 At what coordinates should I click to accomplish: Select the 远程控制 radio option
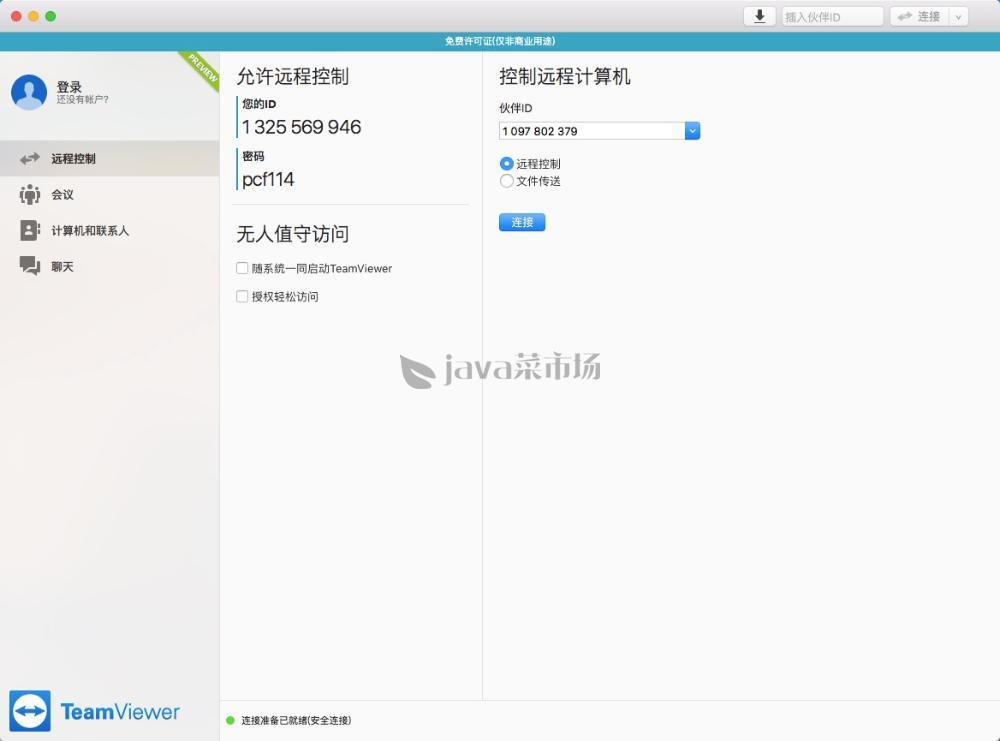click(507, 164)
